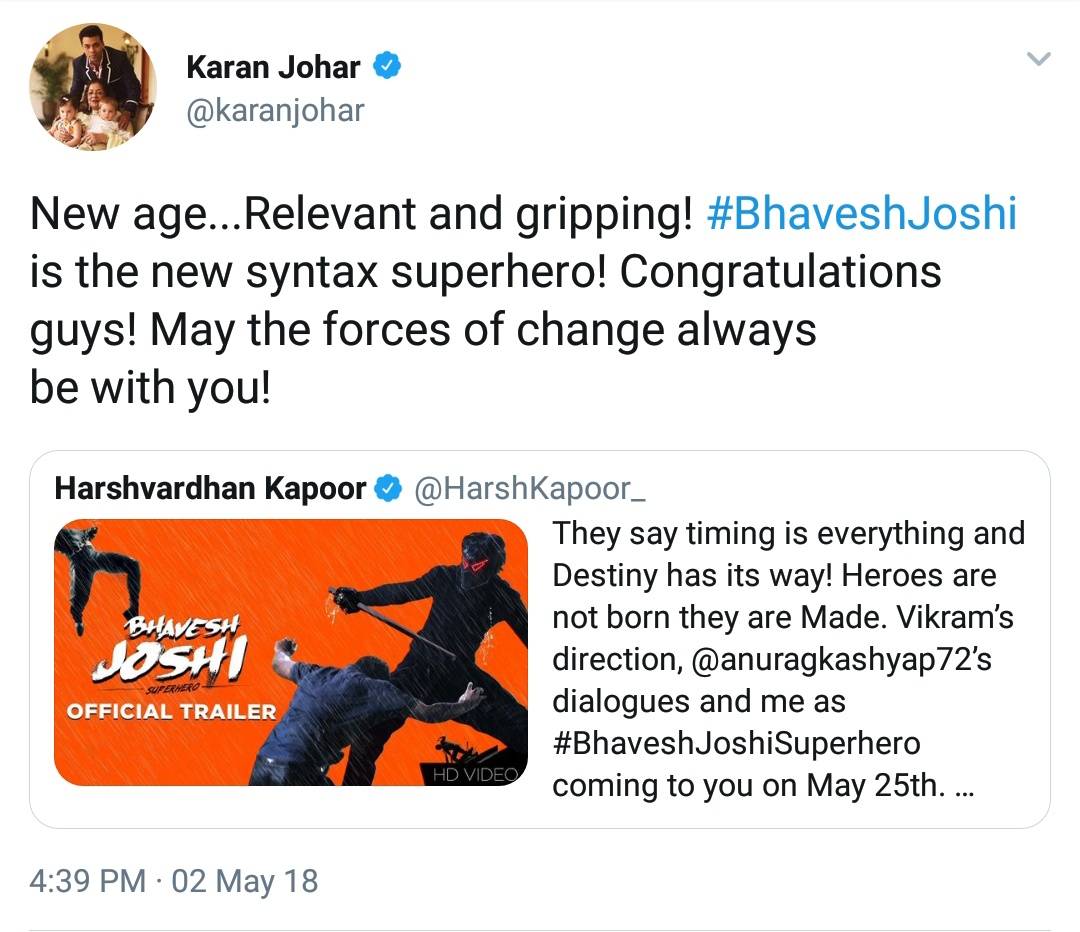The width and height of the screenshot is (1080, 932).
Task: Open the @karanjohar handle
Action: [276, 110]
